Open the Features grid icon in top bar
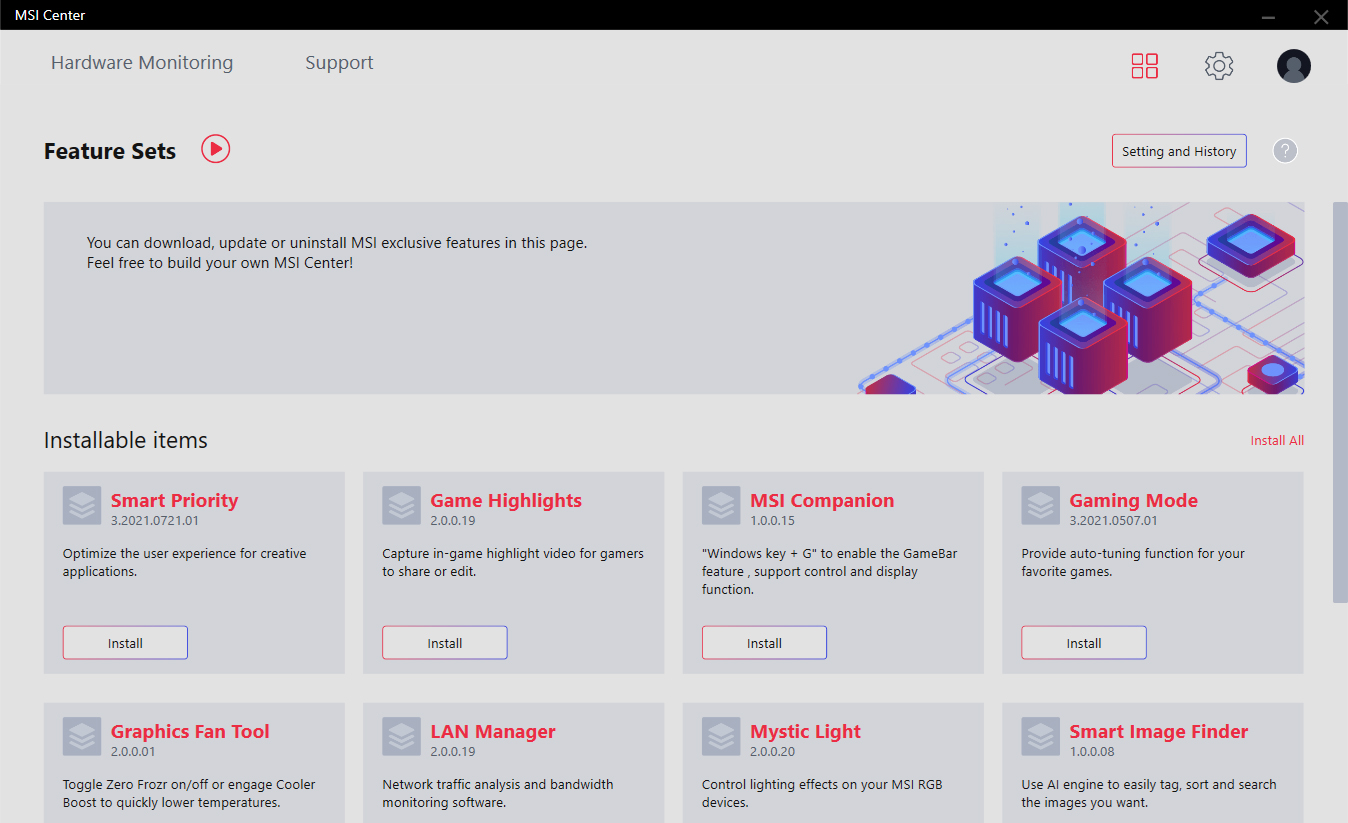Viewport: 1348px width, 823px height. point(1144,66)
